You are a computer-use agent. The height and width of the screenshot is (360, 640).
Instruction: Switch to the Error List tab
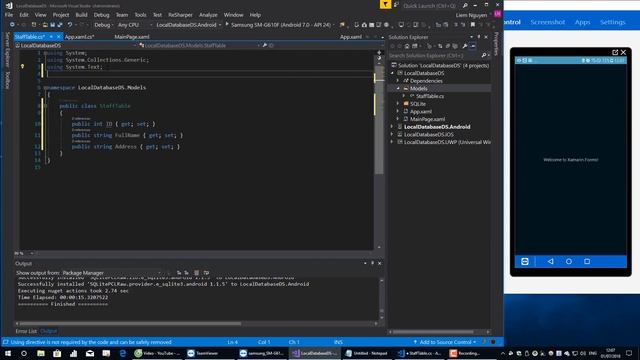tap(26, 331)
